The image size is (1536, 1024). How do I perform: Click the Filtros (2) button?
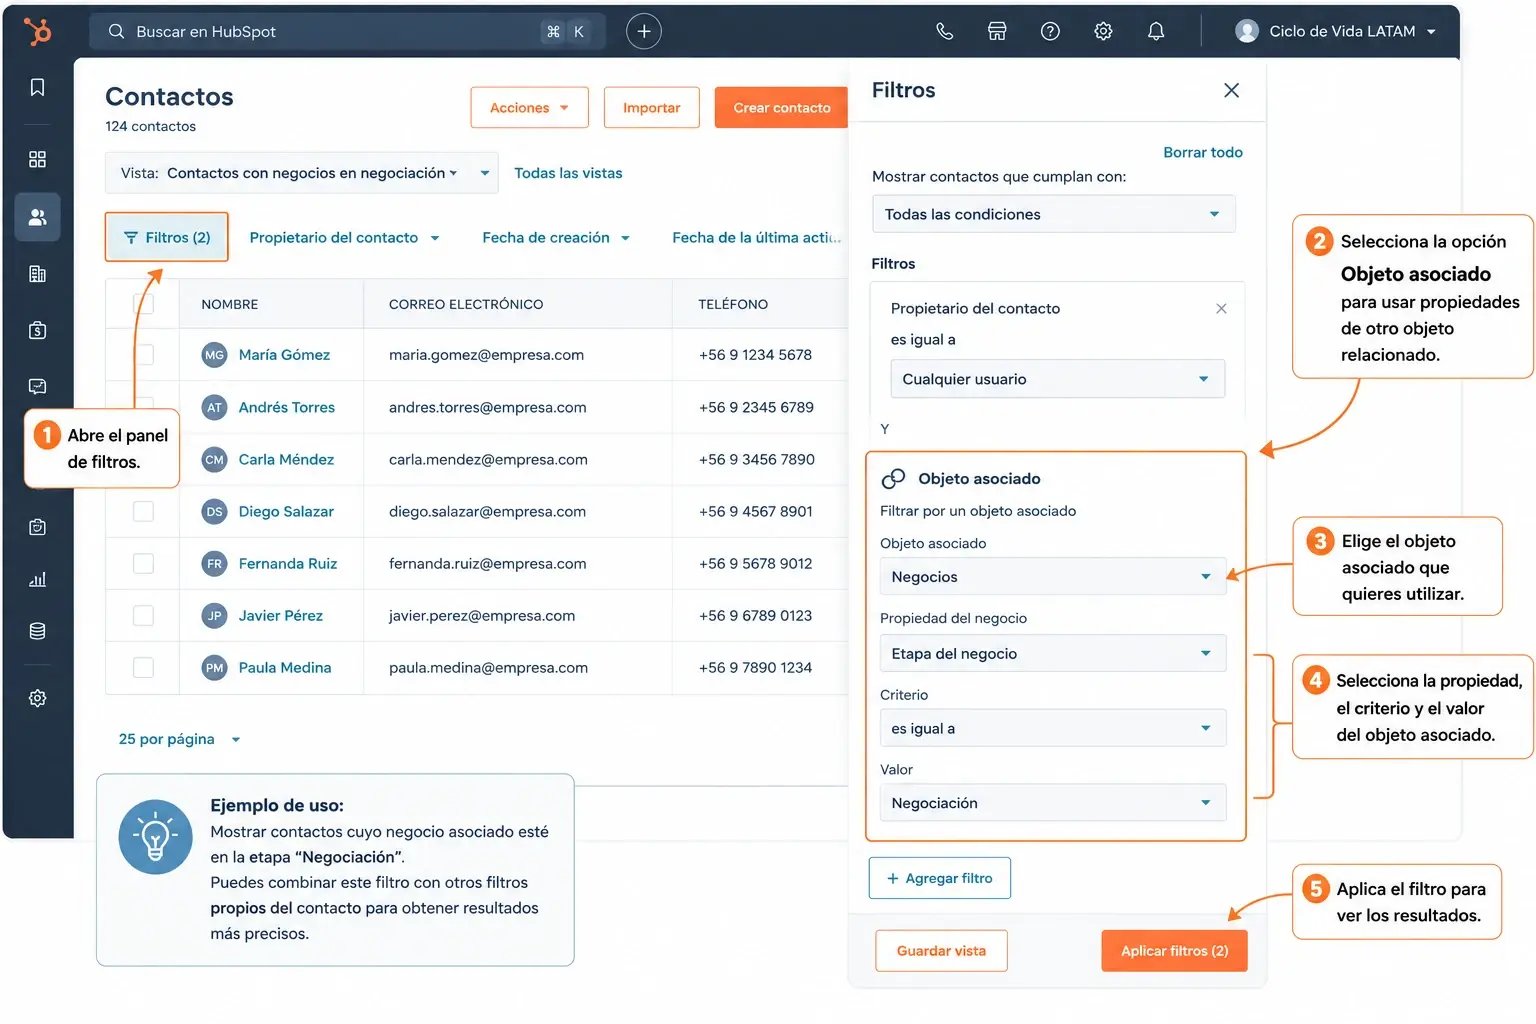(x=166, y=237)
